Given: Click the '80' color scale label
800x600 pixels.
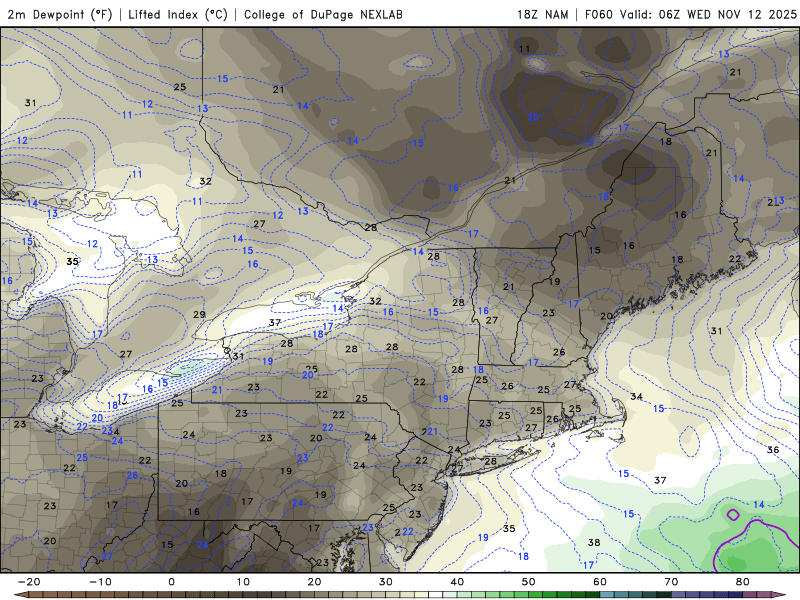Looking at the screenshot, I should click(x=743, y=582).
